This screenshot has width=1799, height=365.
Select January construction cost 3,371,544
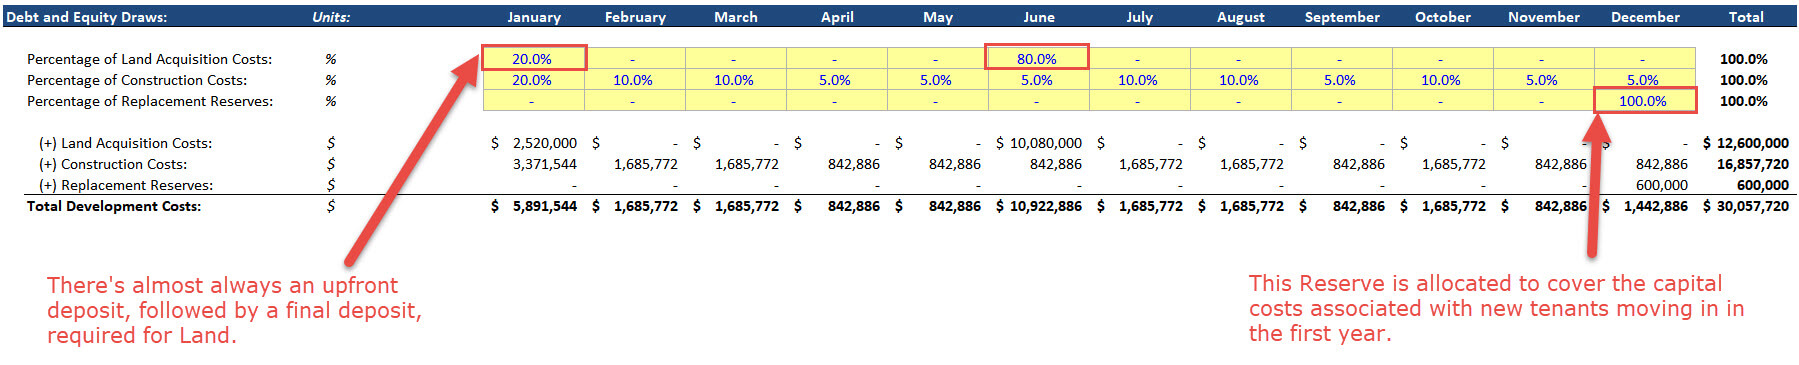545,164
